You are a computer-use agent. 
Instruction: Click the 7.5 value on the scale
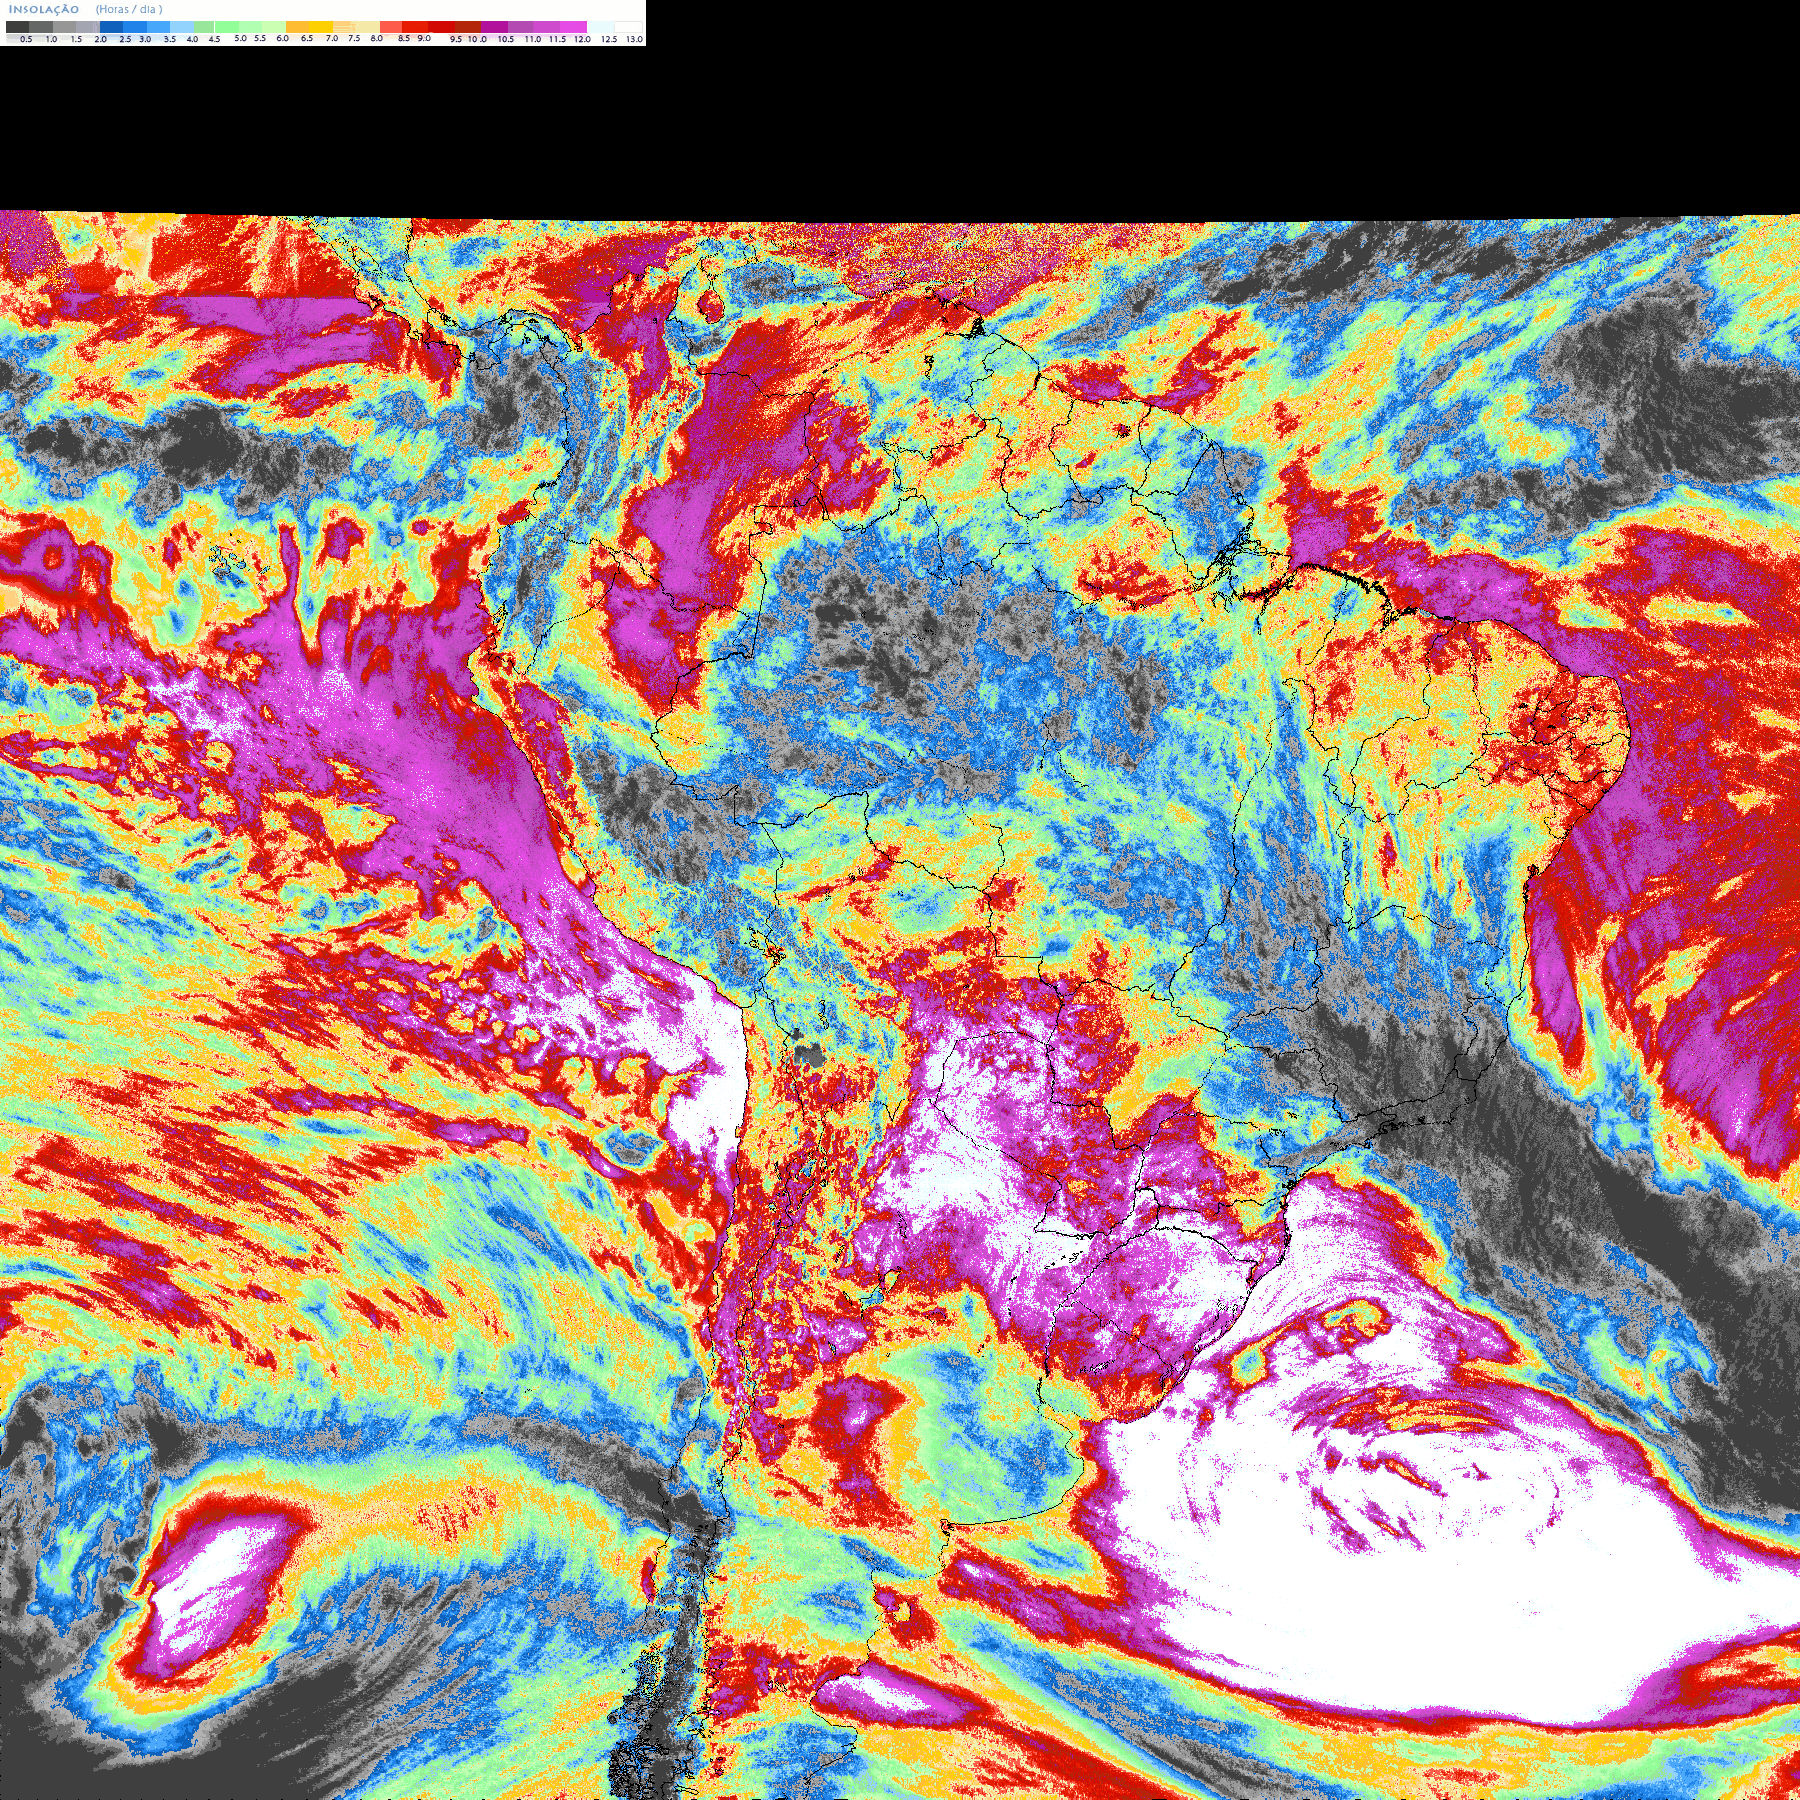(x=354, y=38)
